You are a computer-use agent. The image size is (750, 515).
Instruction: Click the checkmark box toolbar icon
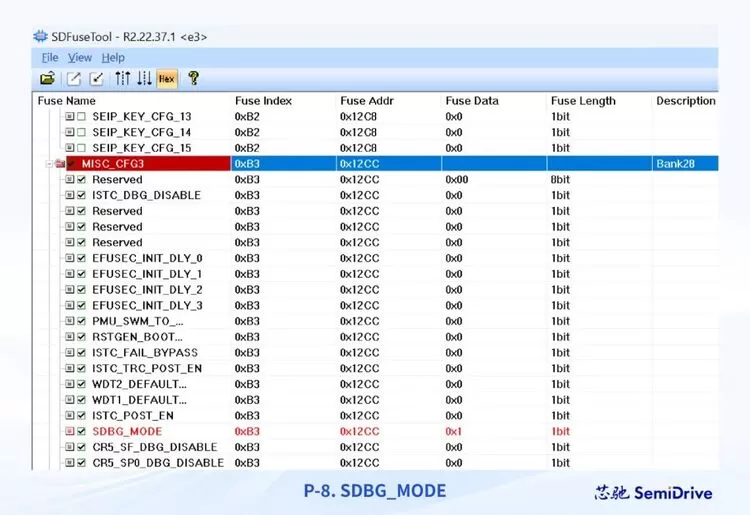[x=97, y=78]
